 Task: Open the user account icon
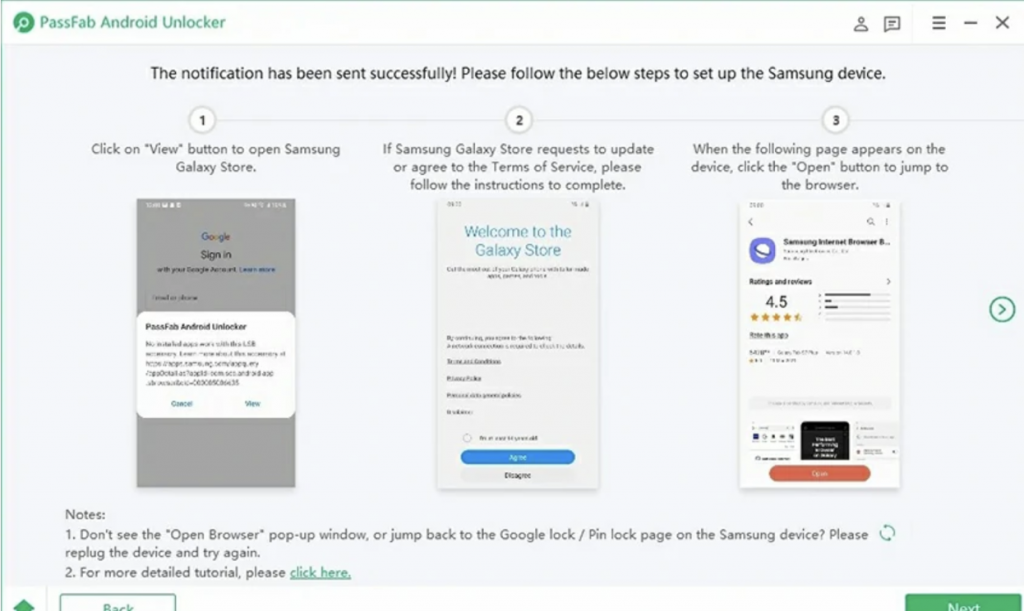point(860,24)
